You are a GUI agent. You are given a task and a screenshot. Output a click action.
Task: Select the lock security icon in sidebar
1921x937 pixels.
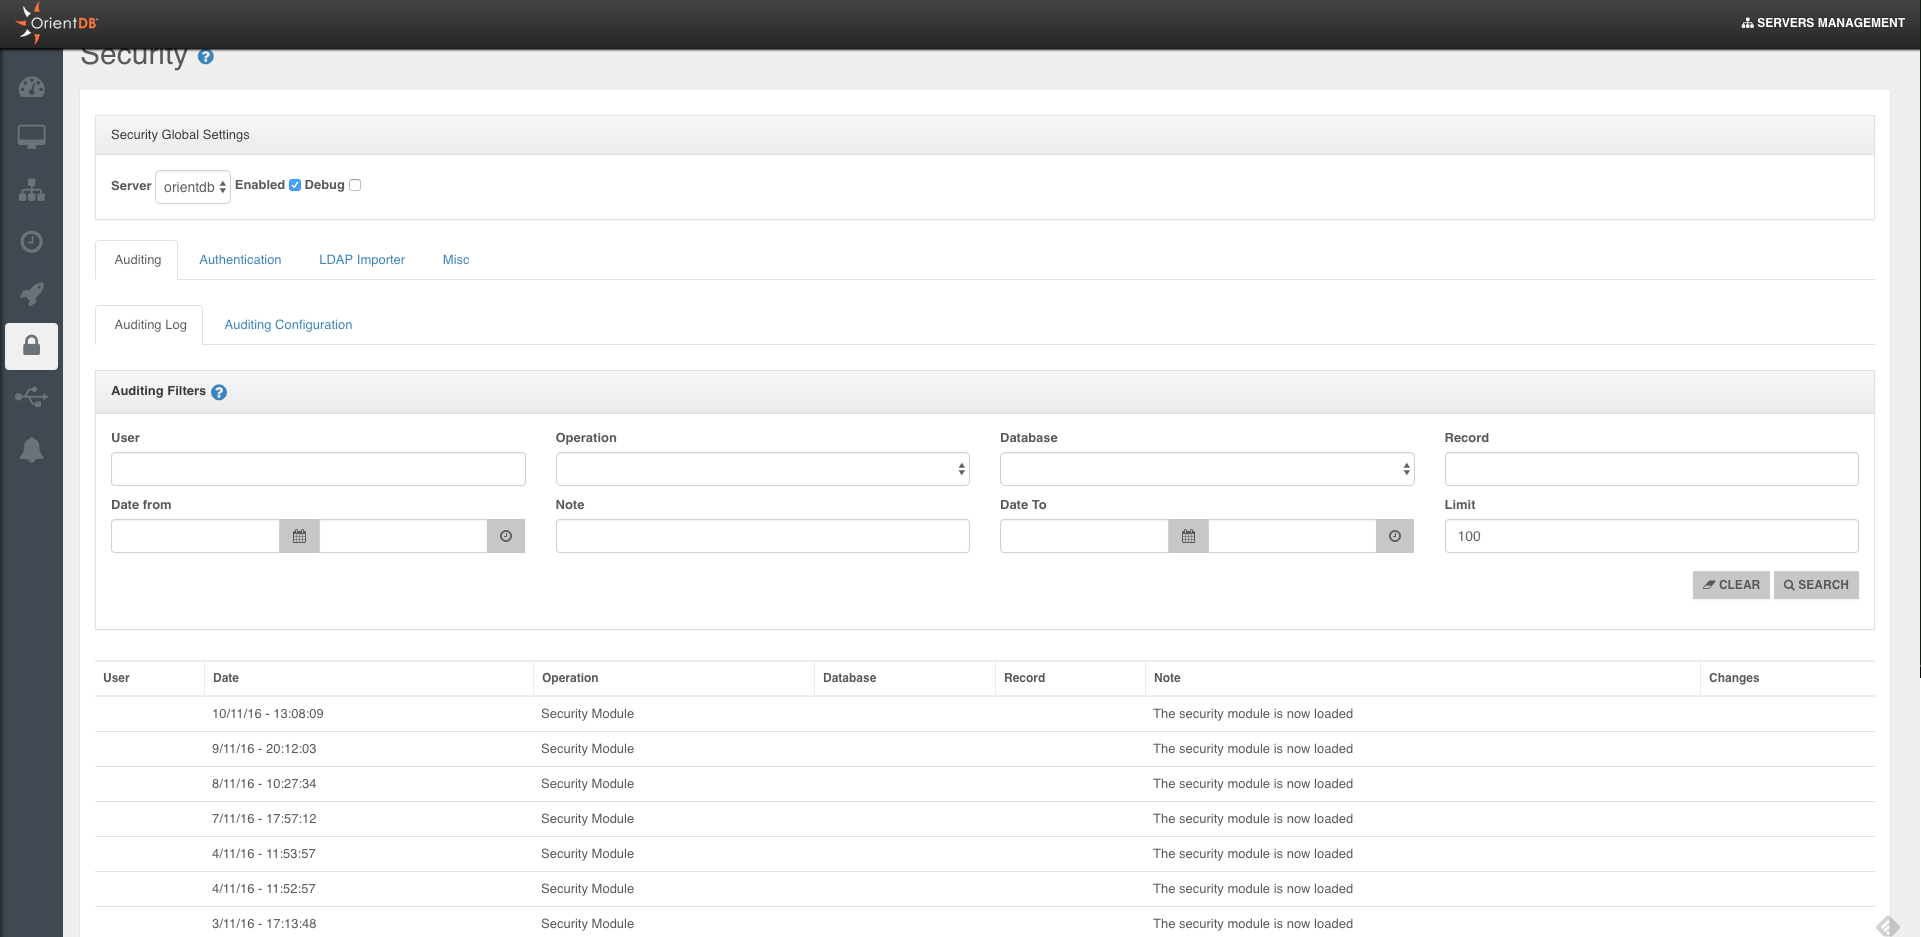(x=31, y=346)
